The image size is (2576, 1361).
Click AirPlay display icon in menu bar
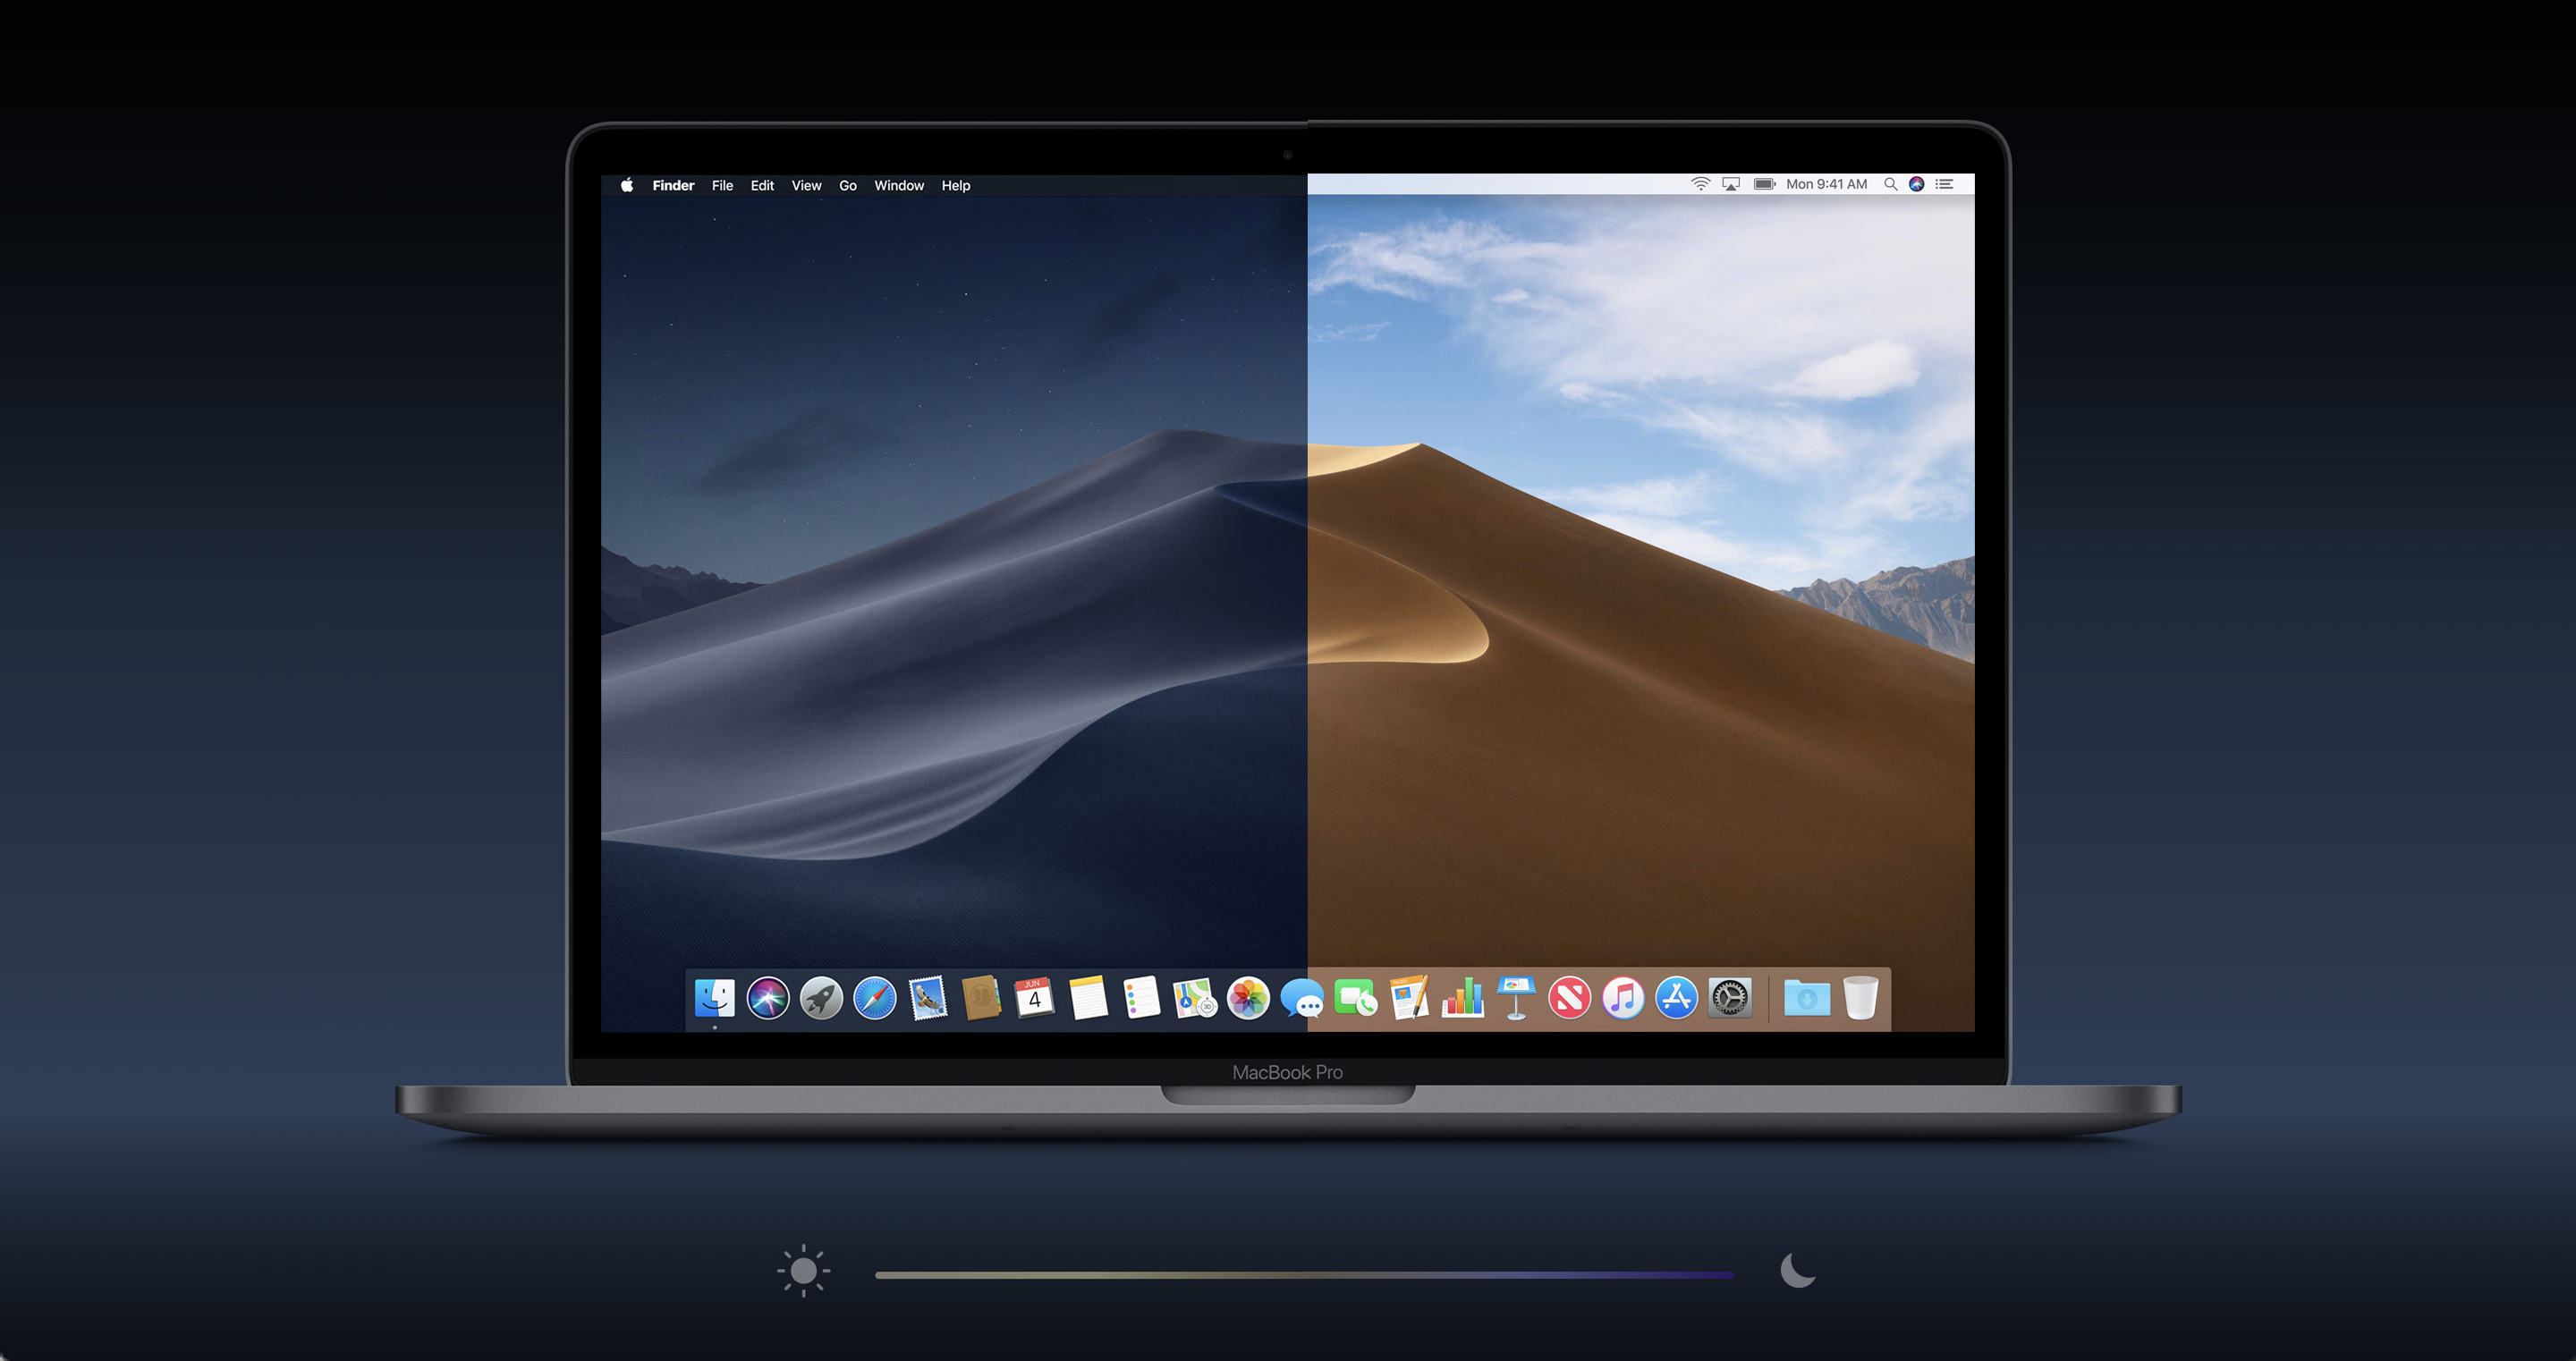pyautogui.click(x=1731, y=184)
